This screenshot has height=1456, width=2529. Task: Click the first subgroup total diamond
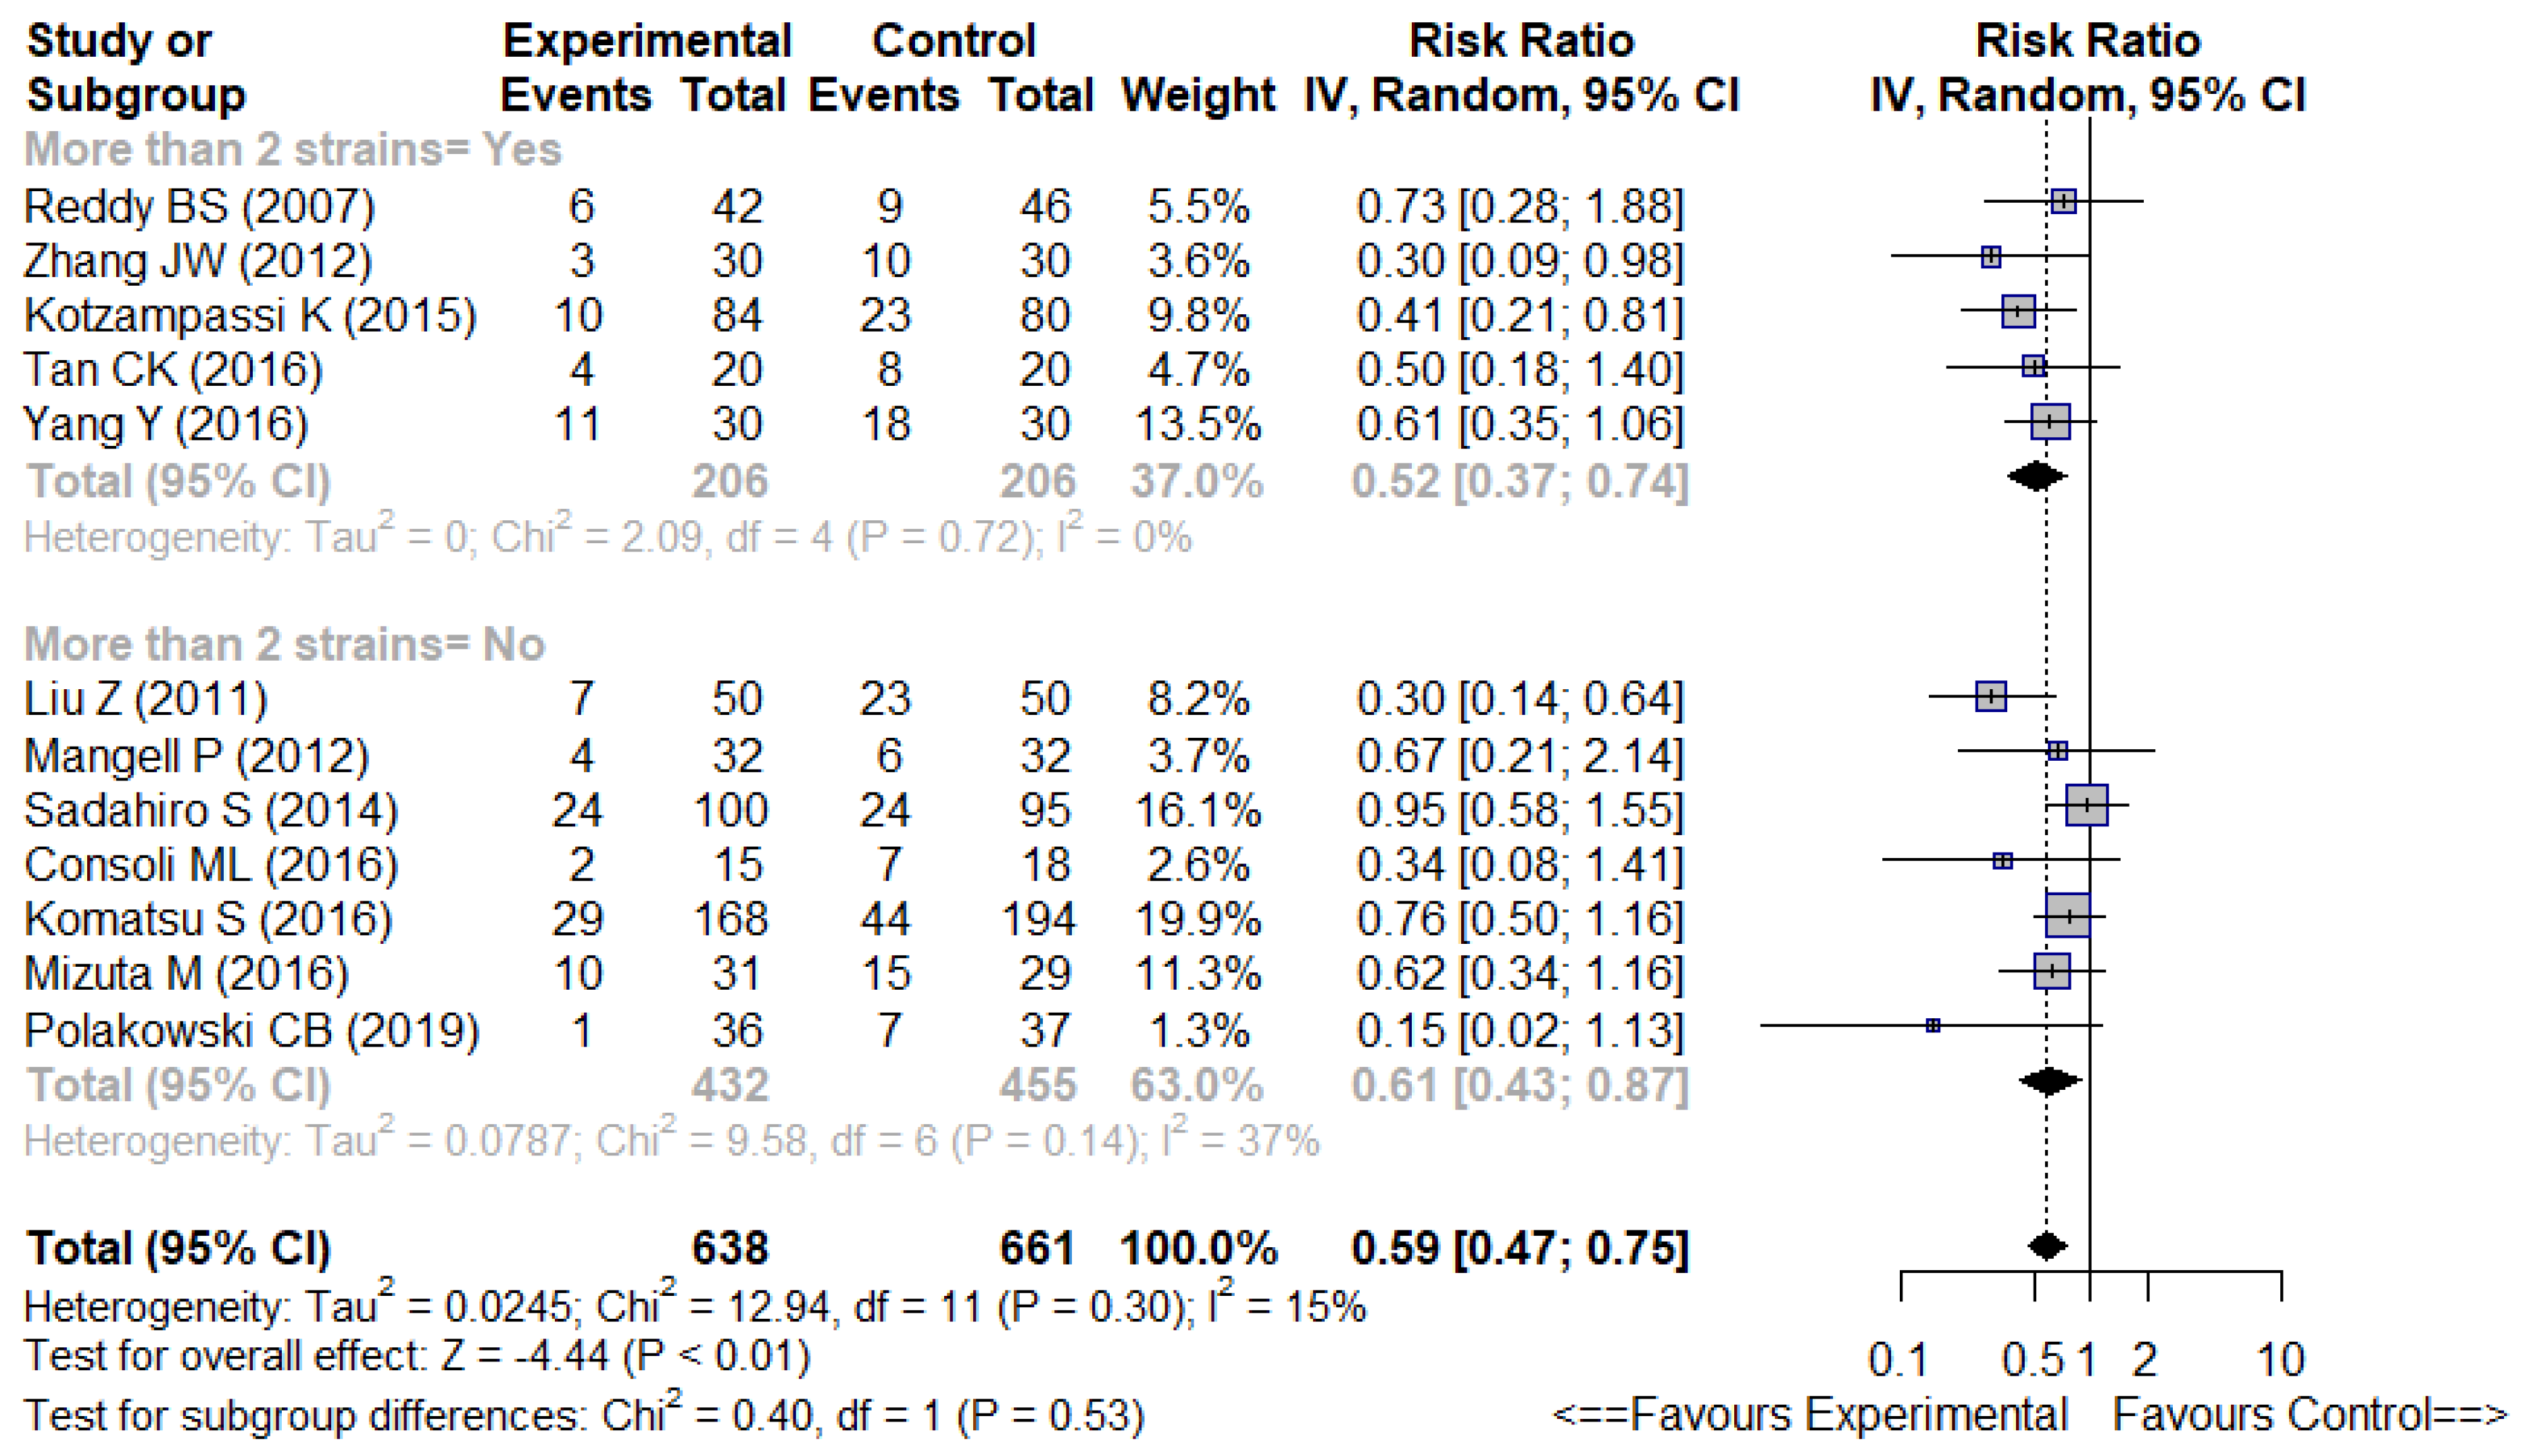[x=2037, y=476]
